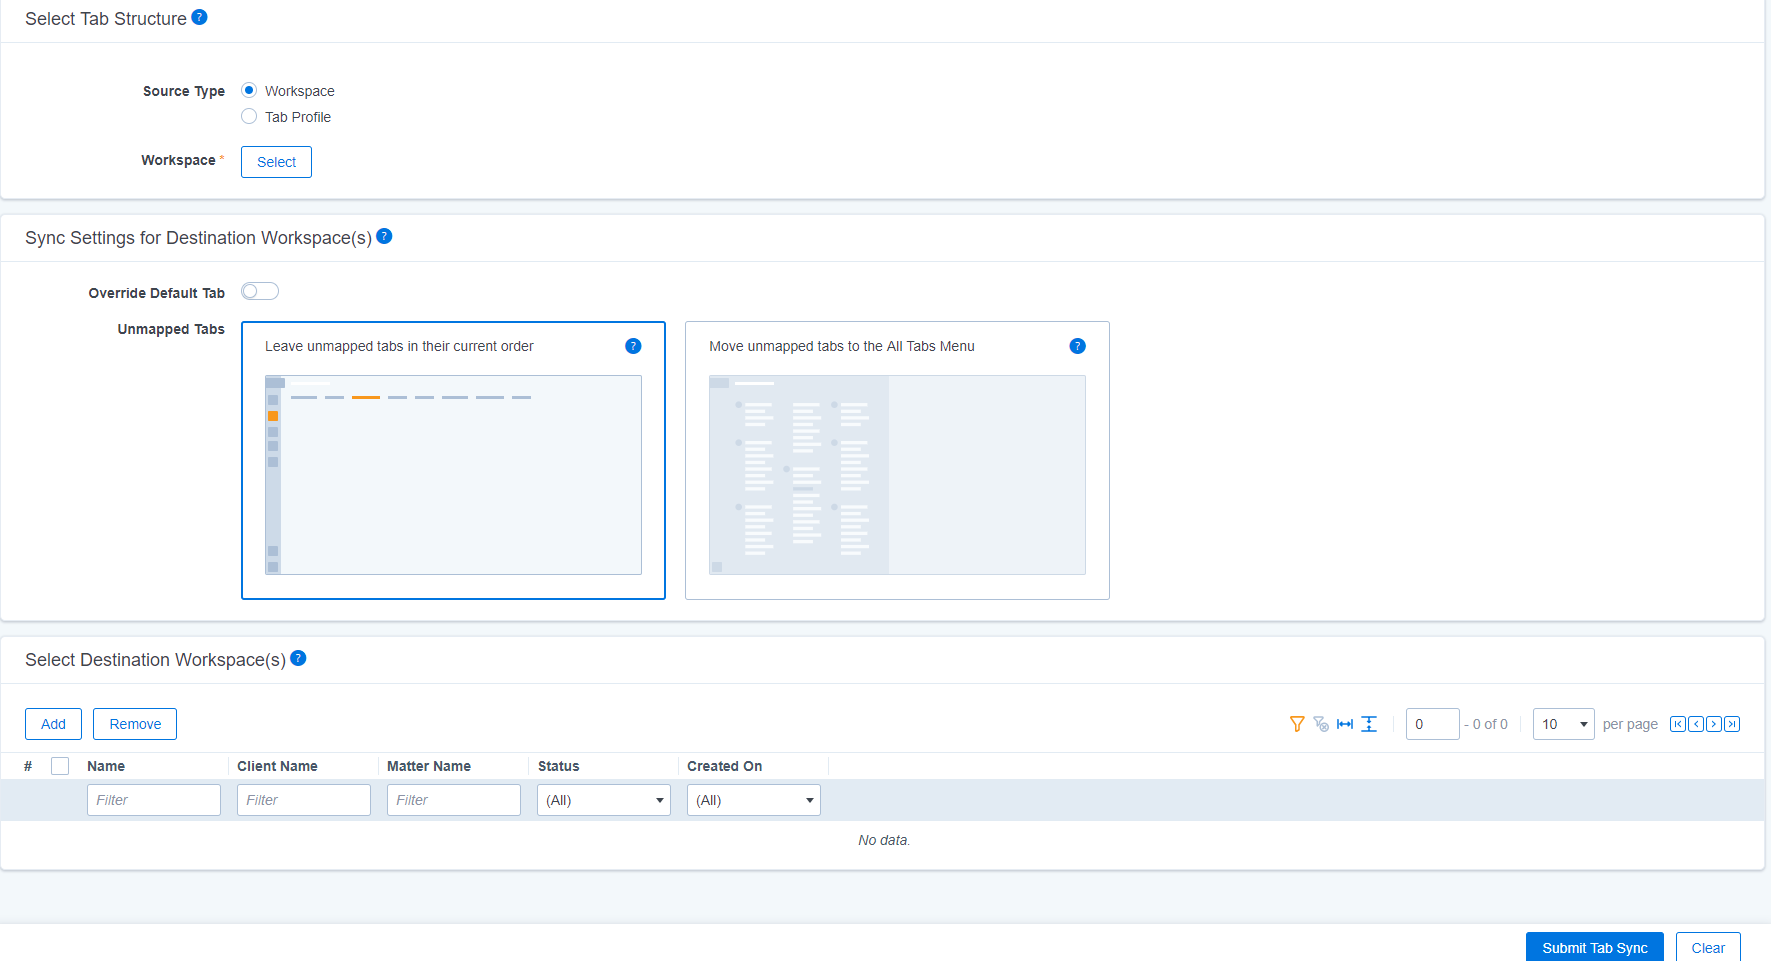The width and height of the screenshot is (1771, 961).
Task: Choose Leave unmapped tabs in current order card
Action: pyautogui.click(x=453, y=460)
